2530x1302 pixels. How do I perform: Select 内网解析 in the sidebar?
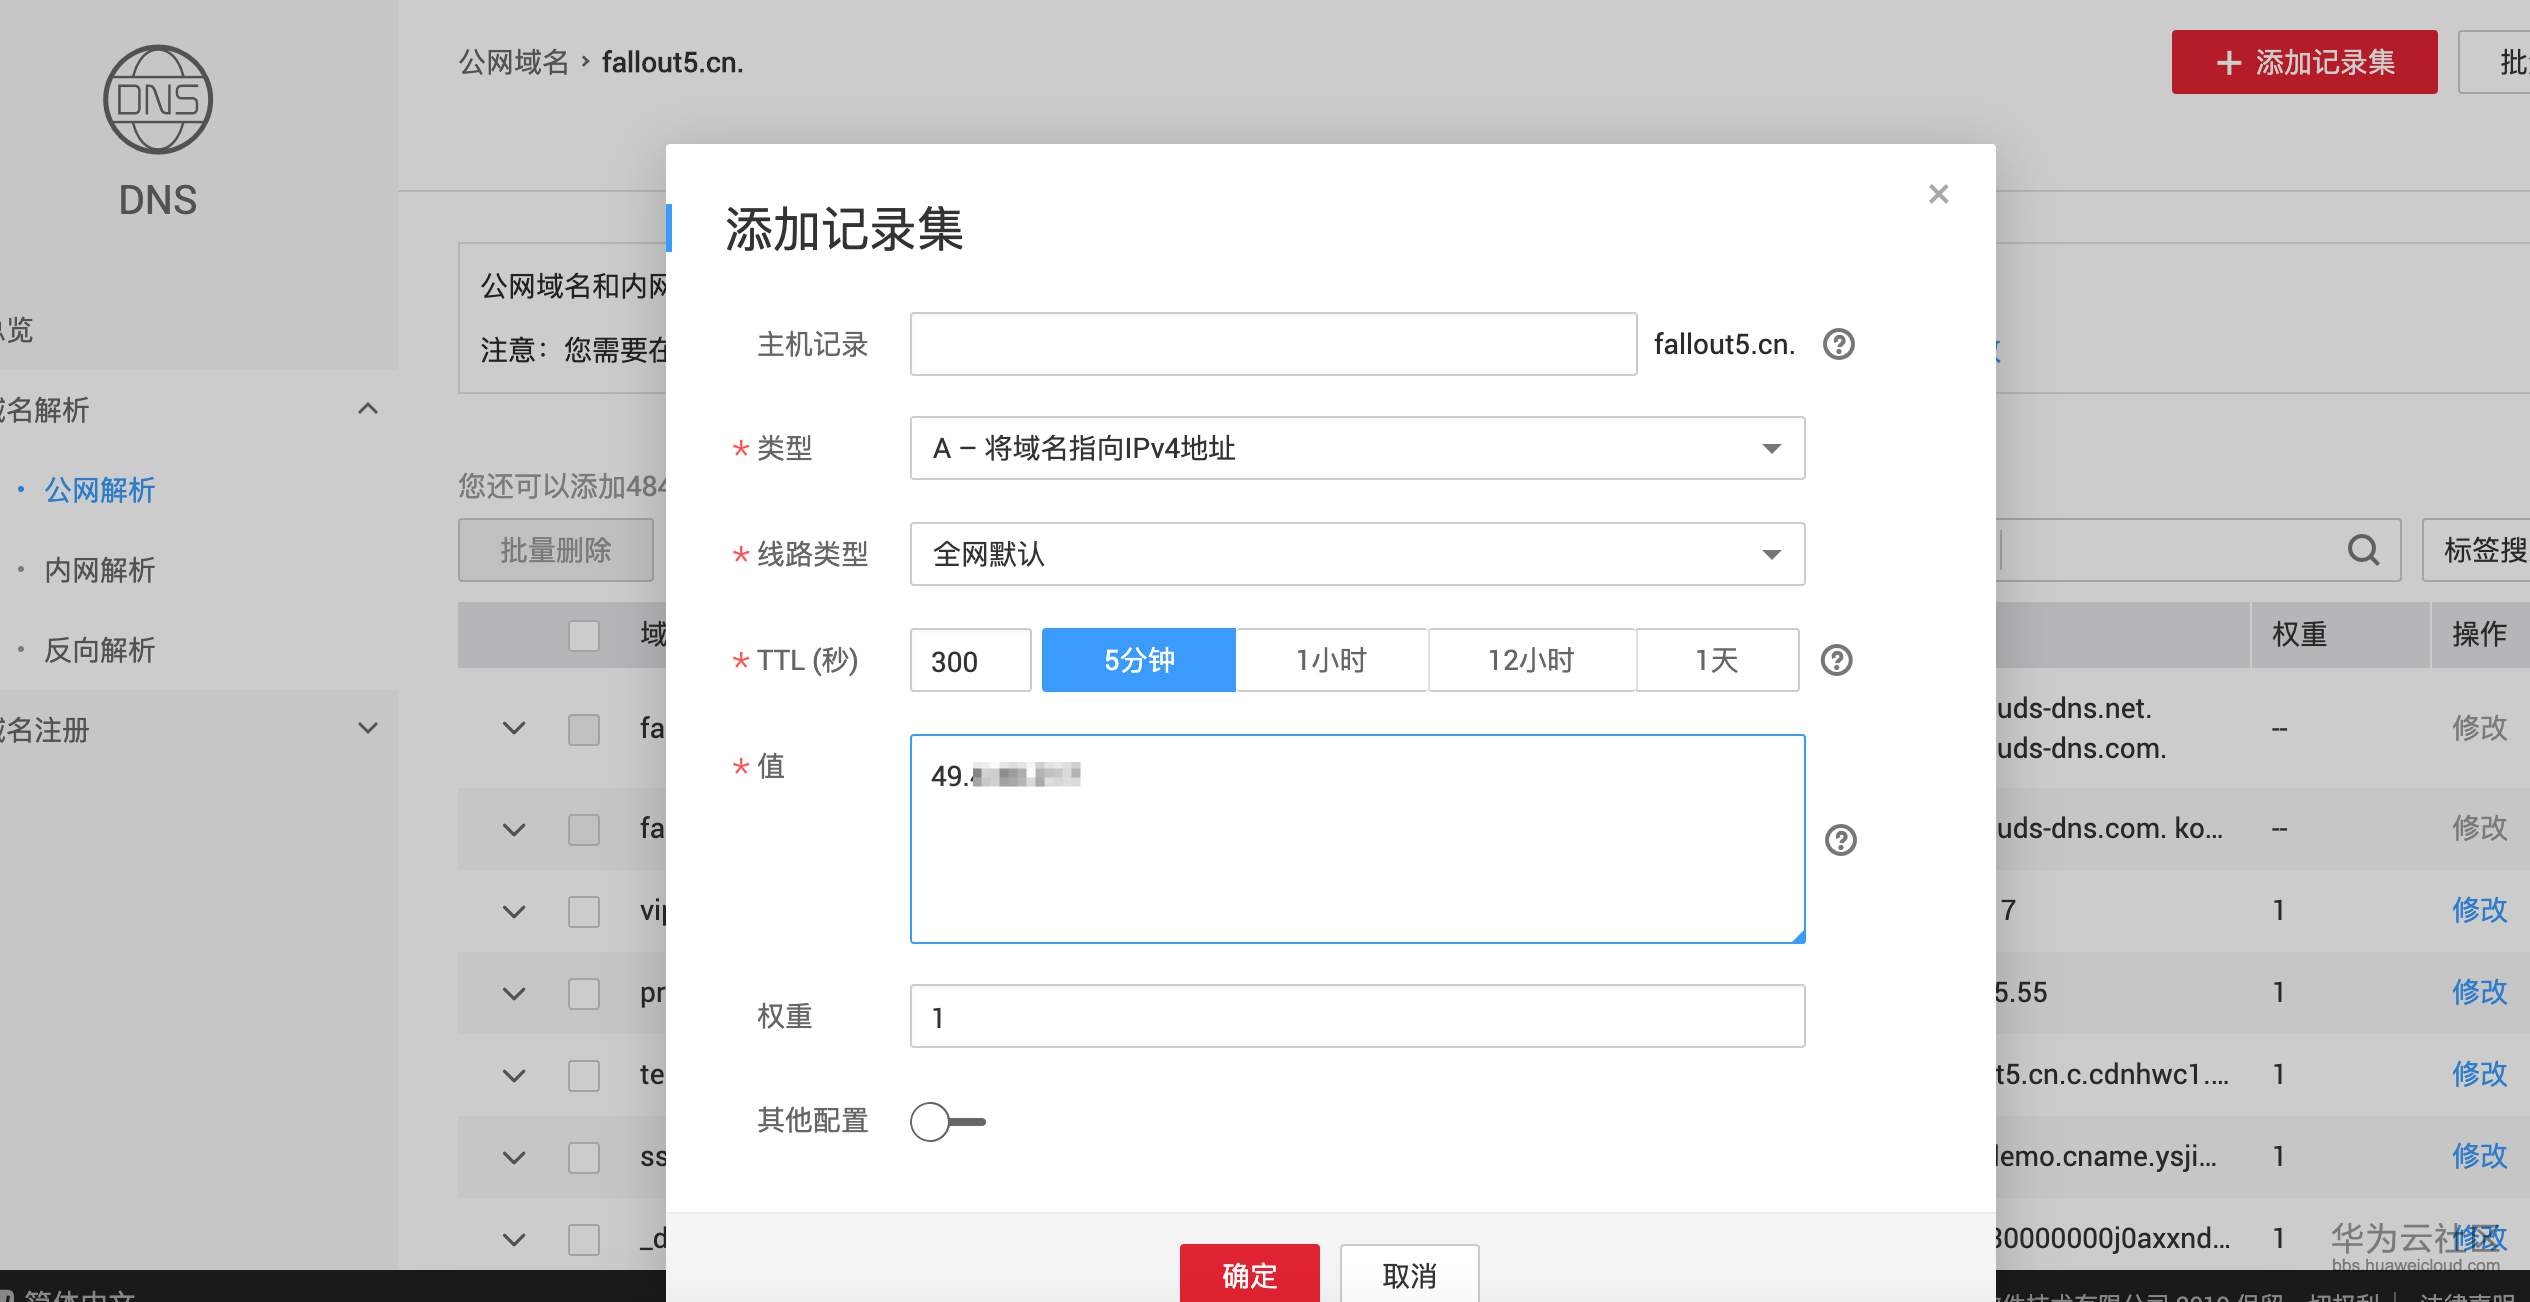click(x=98, y=570)
